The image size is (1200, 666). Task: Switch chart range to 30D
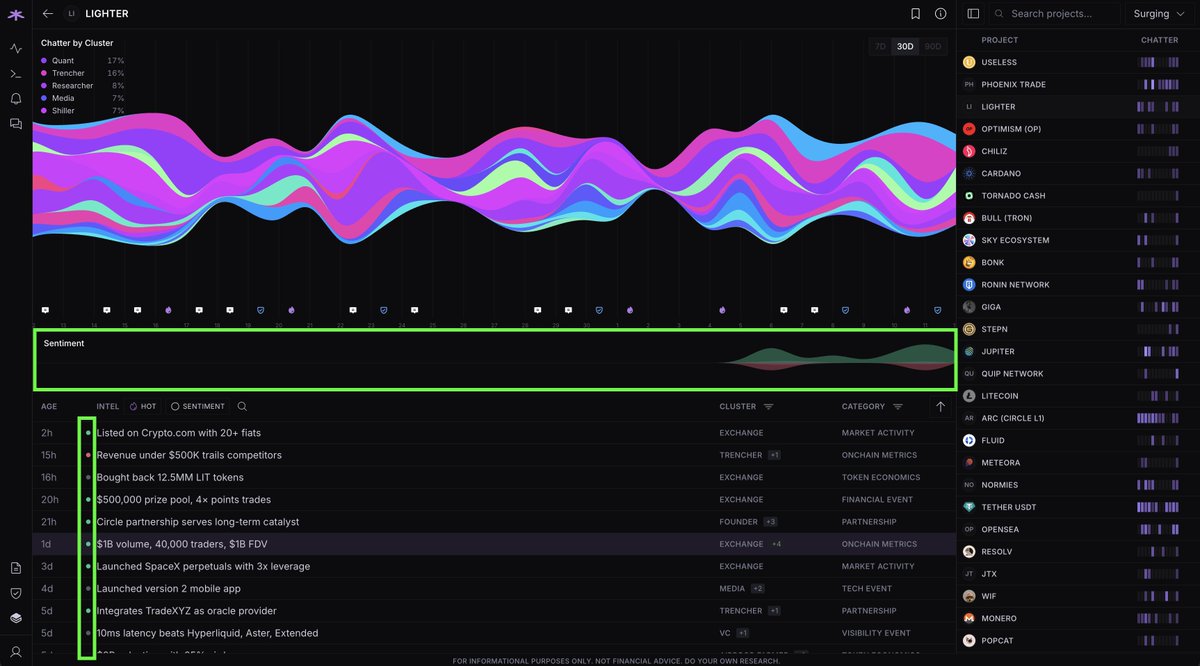click(x=905, y=47)
